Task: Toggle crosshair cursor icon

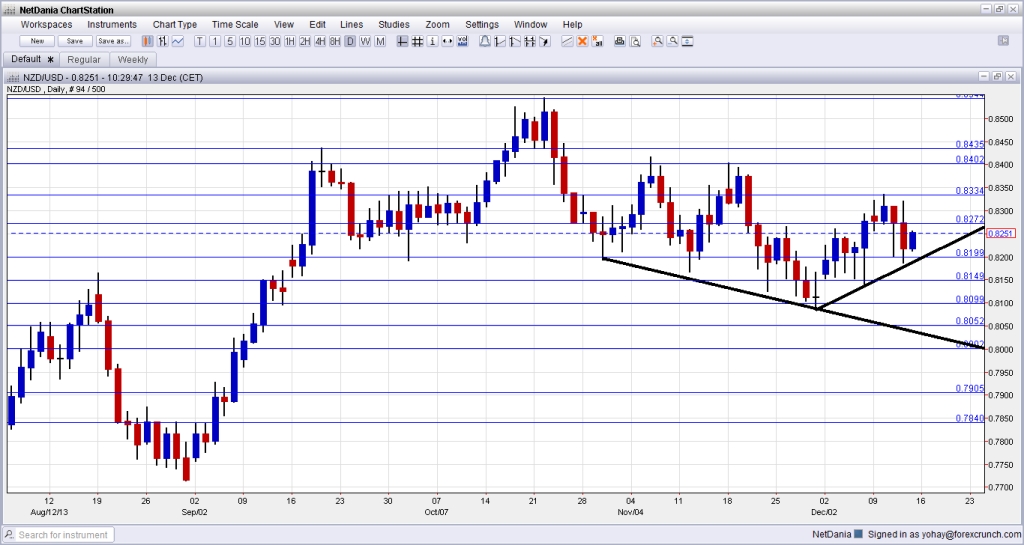Action: [402, 41]
